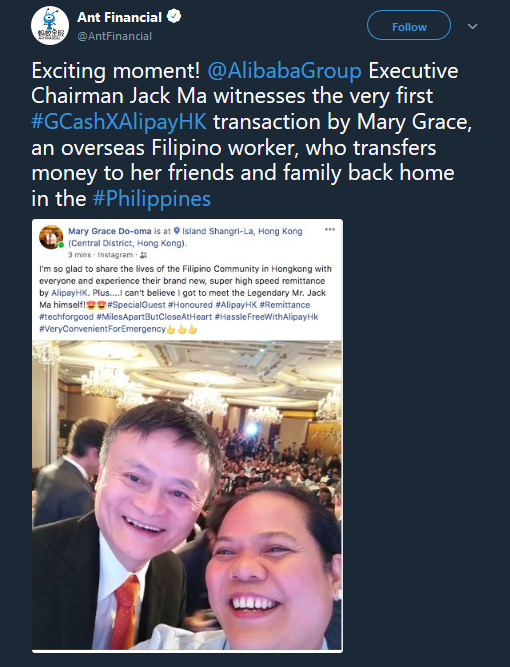Open the #GCashXAlipayHK hashtag
The image size is (510, 667).
119,122
